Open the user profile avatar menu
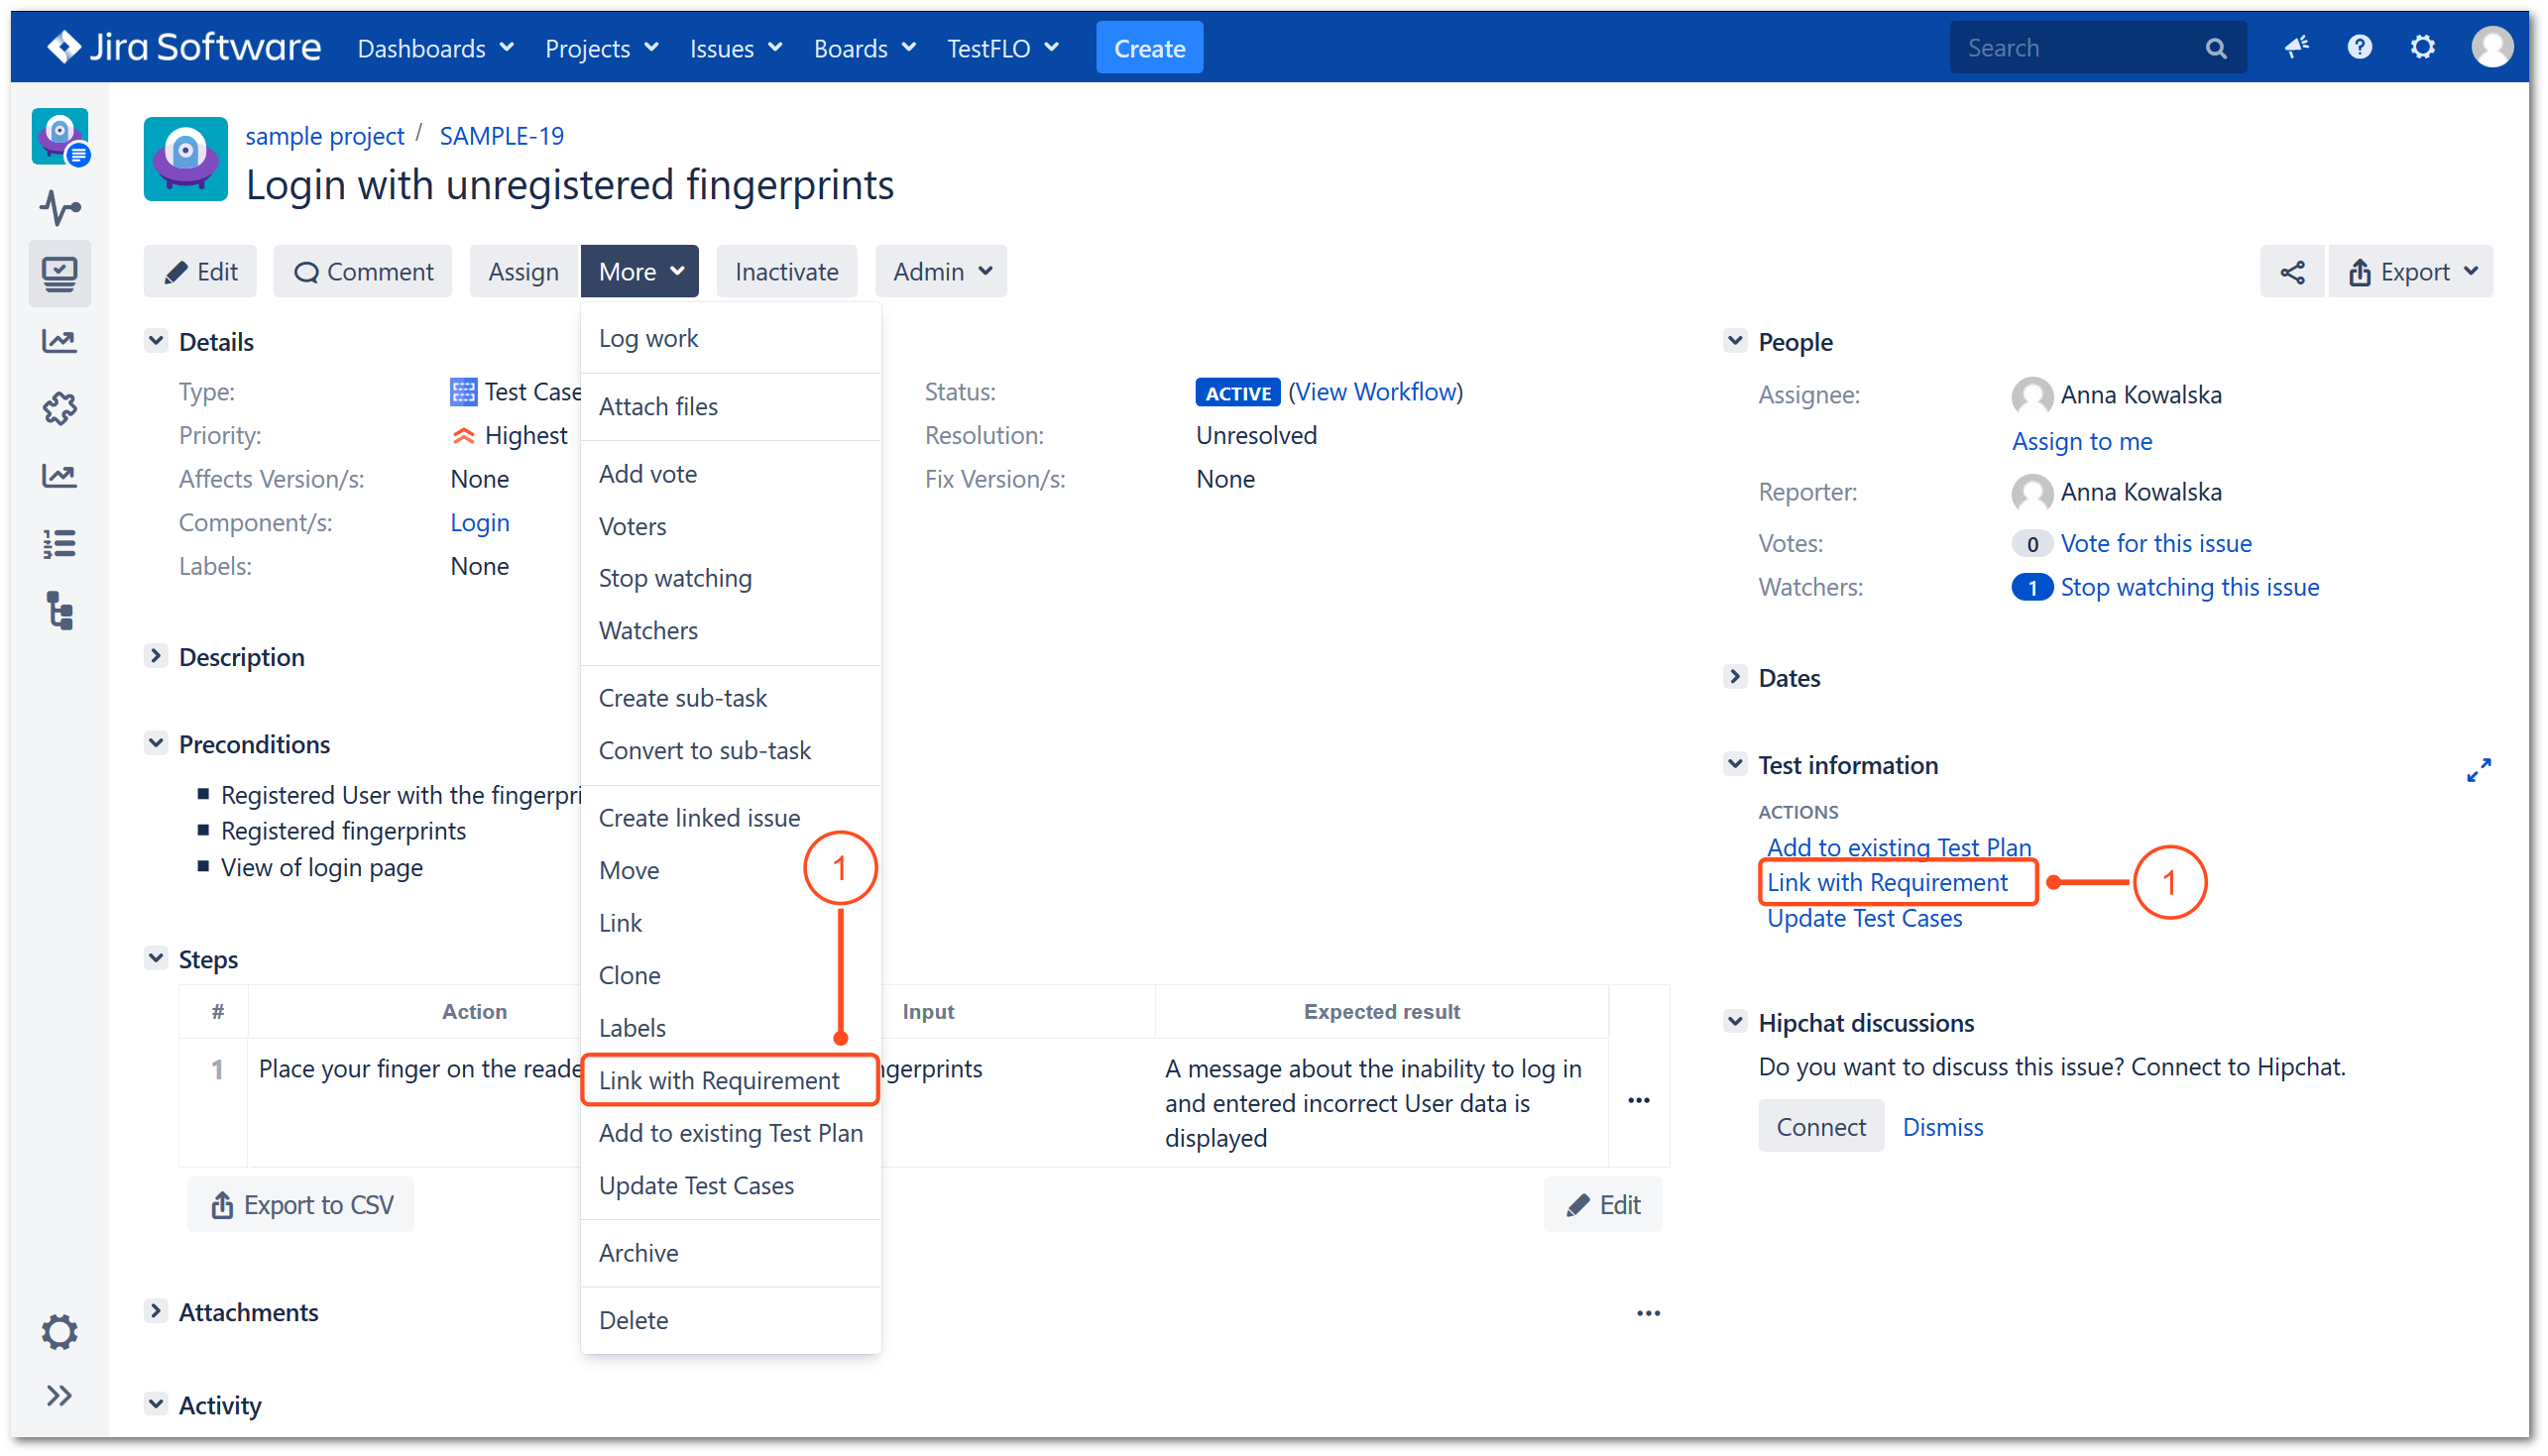 2492,47
